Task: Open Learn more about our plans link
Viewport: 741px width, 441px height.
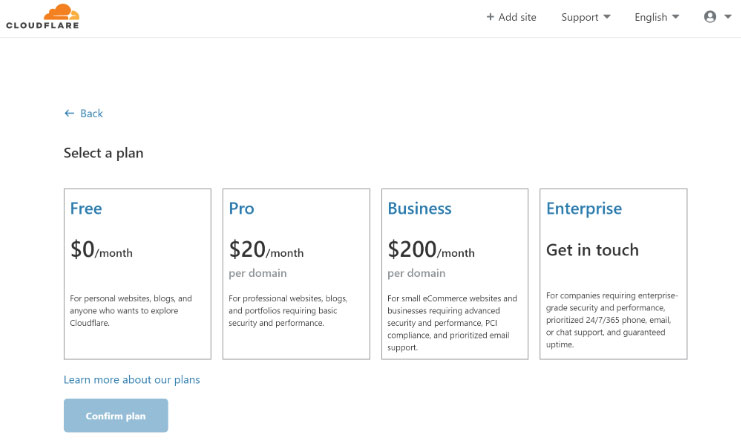Action: pos(132,380)
